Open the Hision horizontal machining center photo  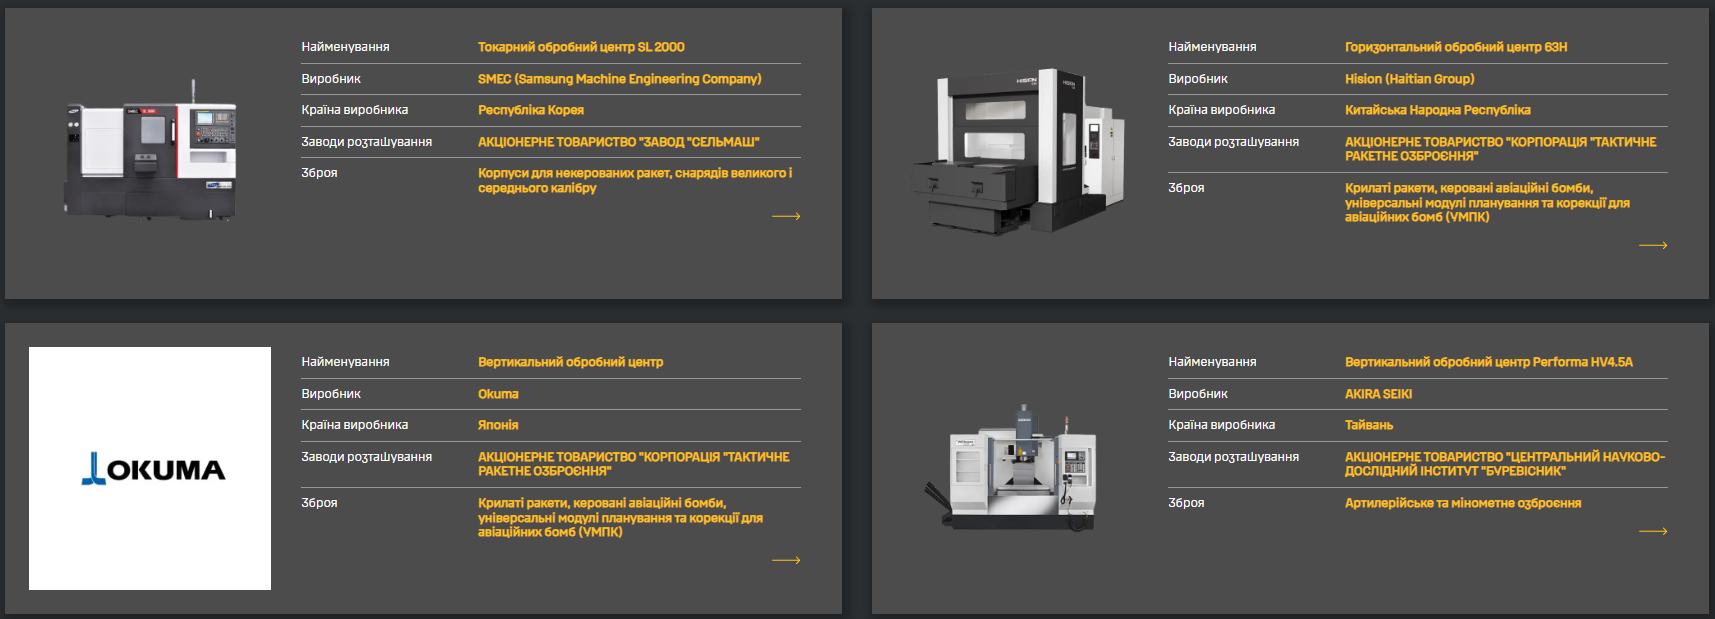[x=1017, y=152]
